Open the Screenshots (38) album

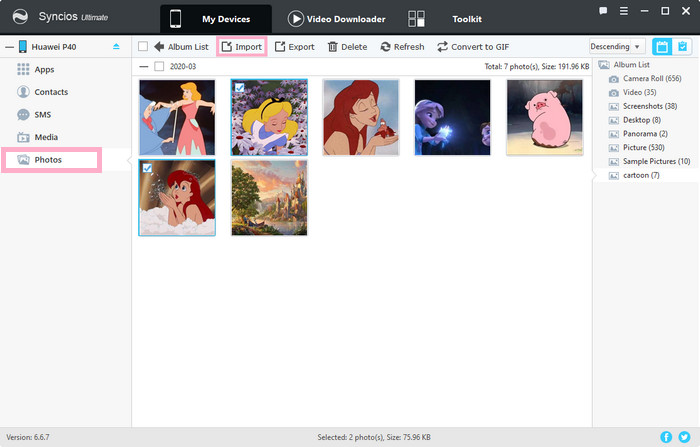[643, 106]
